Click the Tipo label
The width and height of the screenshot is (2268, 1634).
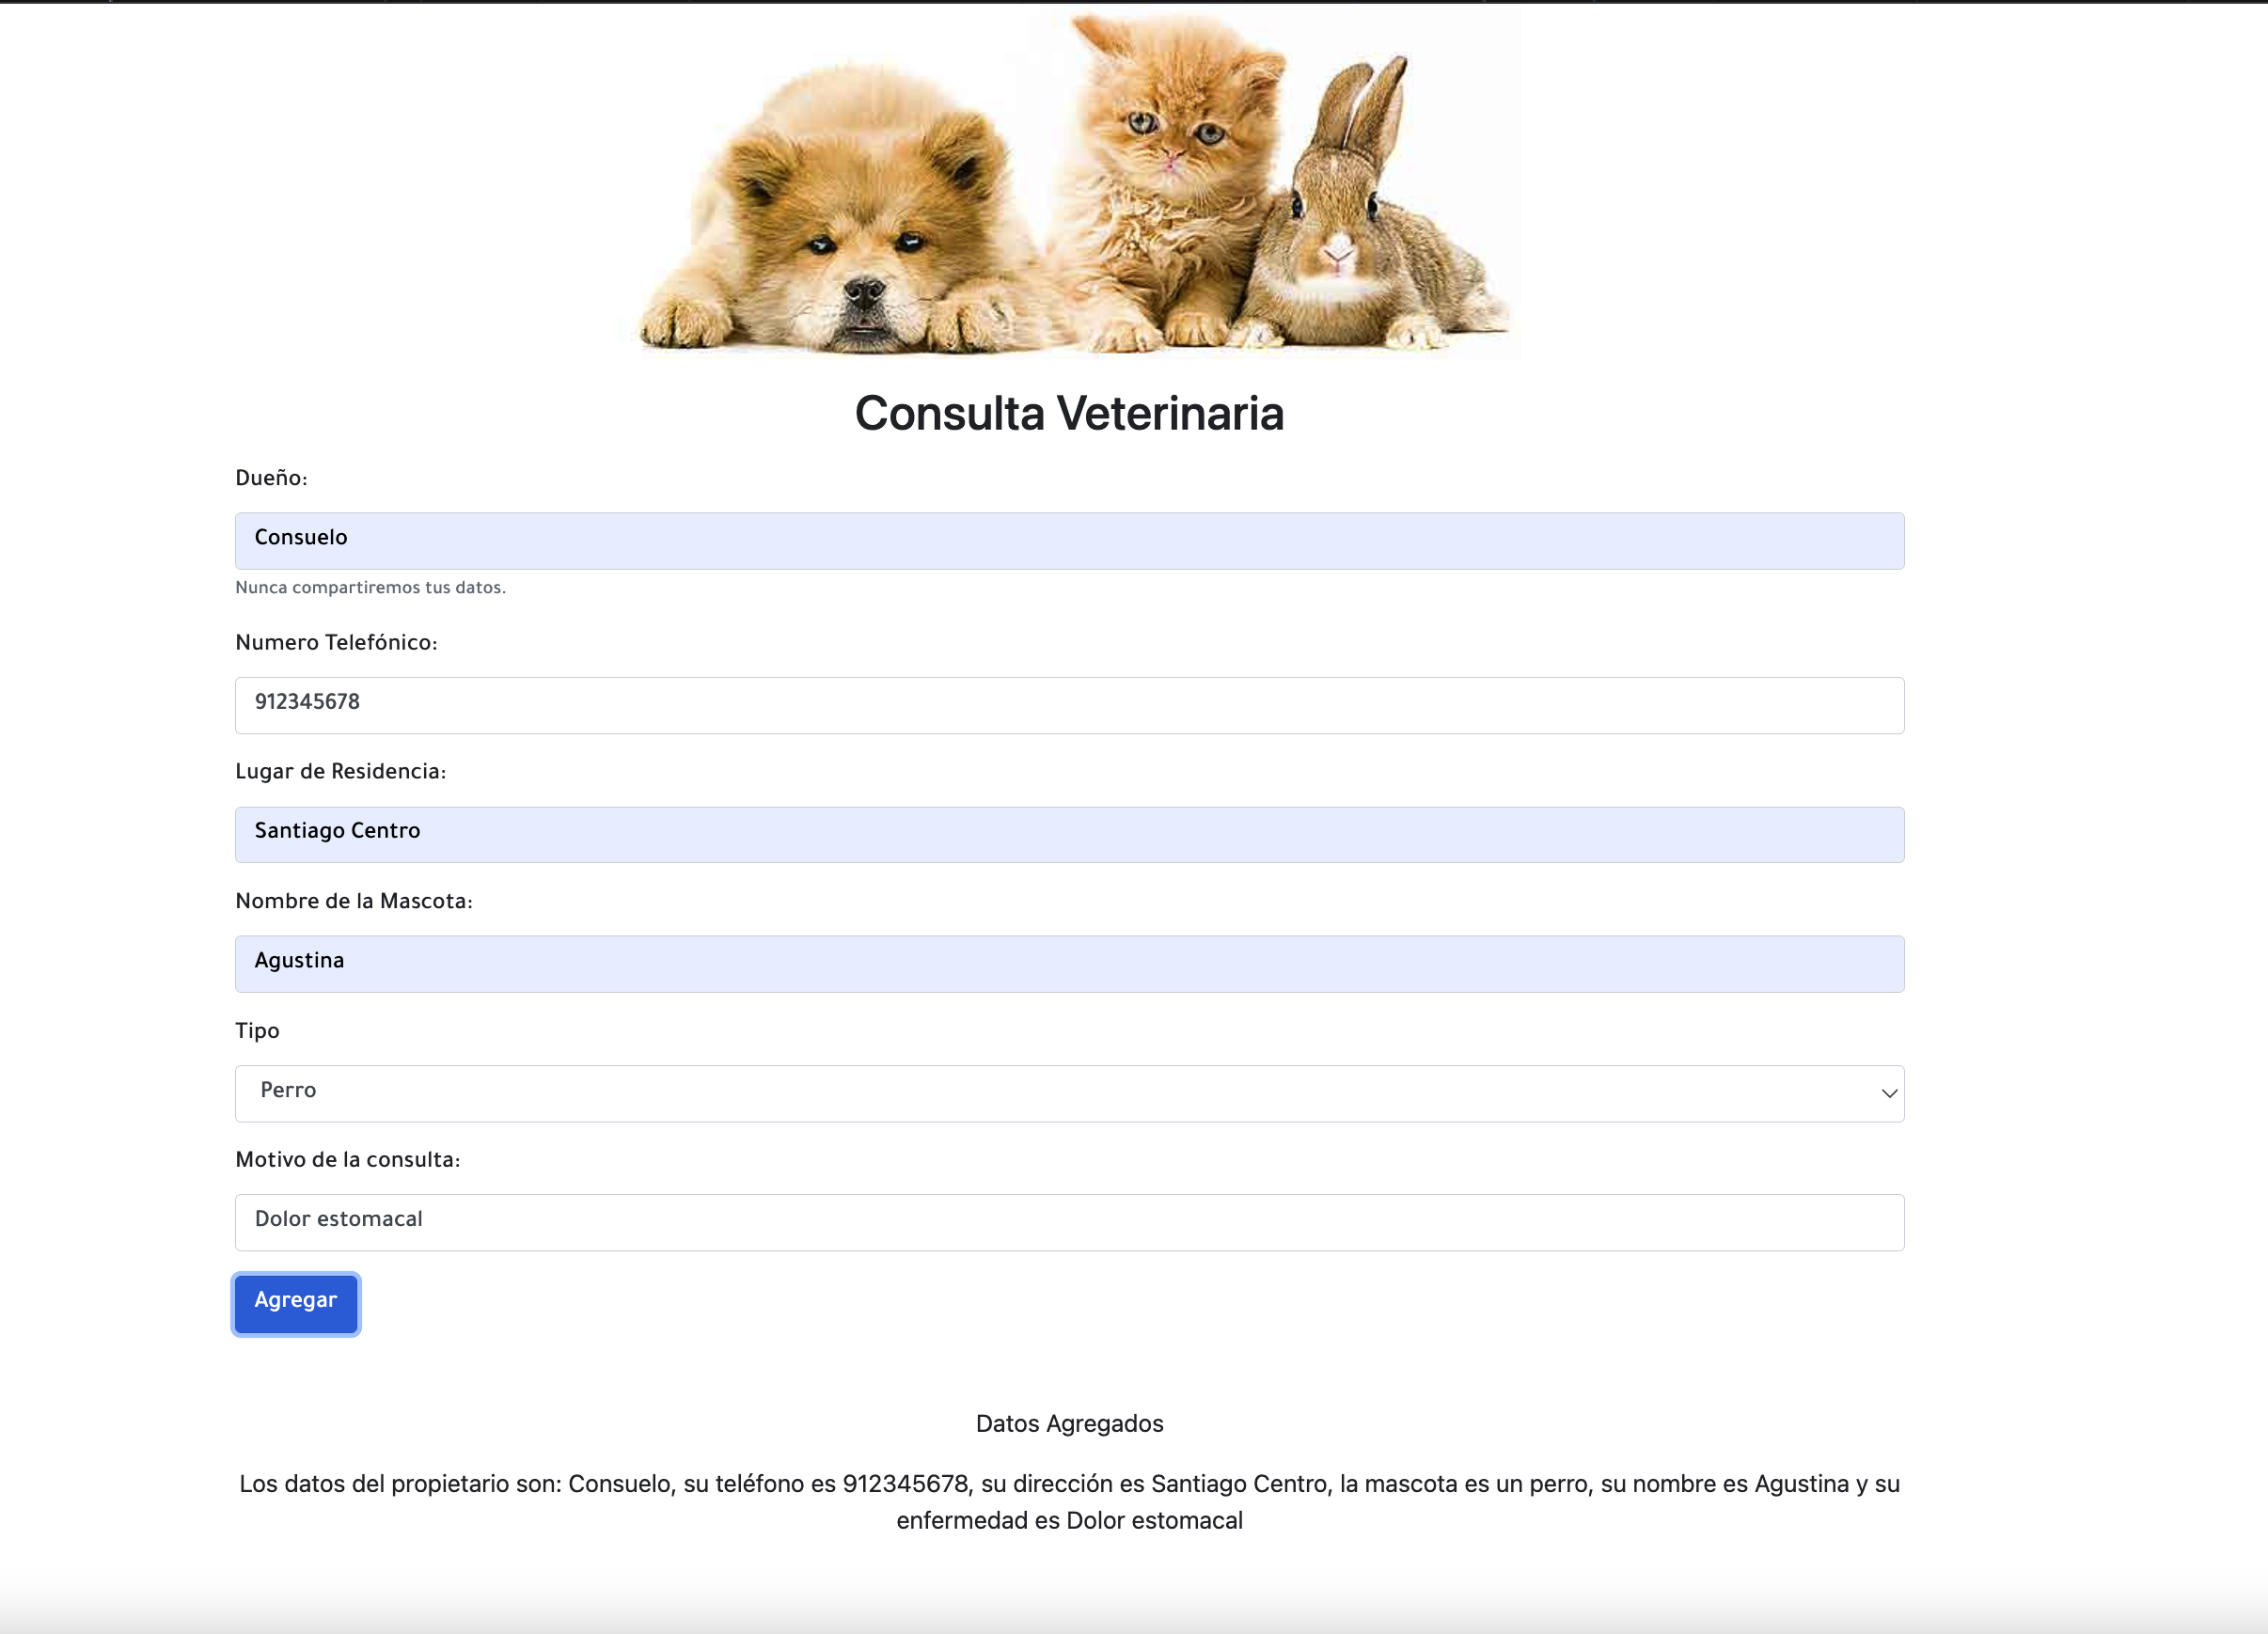click(x=257, y=1031)
